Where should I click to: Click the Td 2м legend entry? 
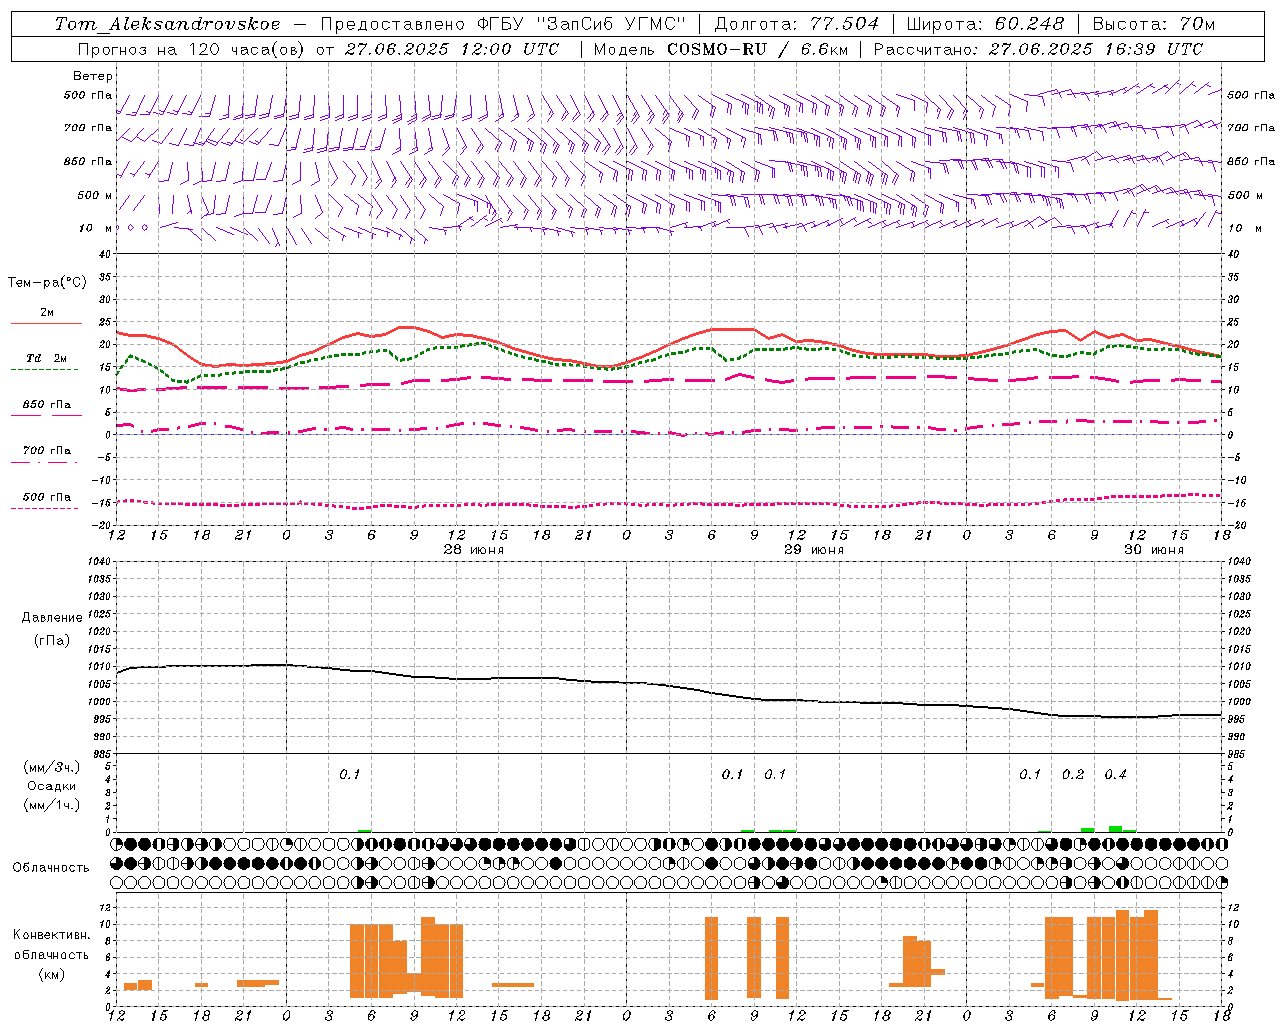tap(46, 358)
